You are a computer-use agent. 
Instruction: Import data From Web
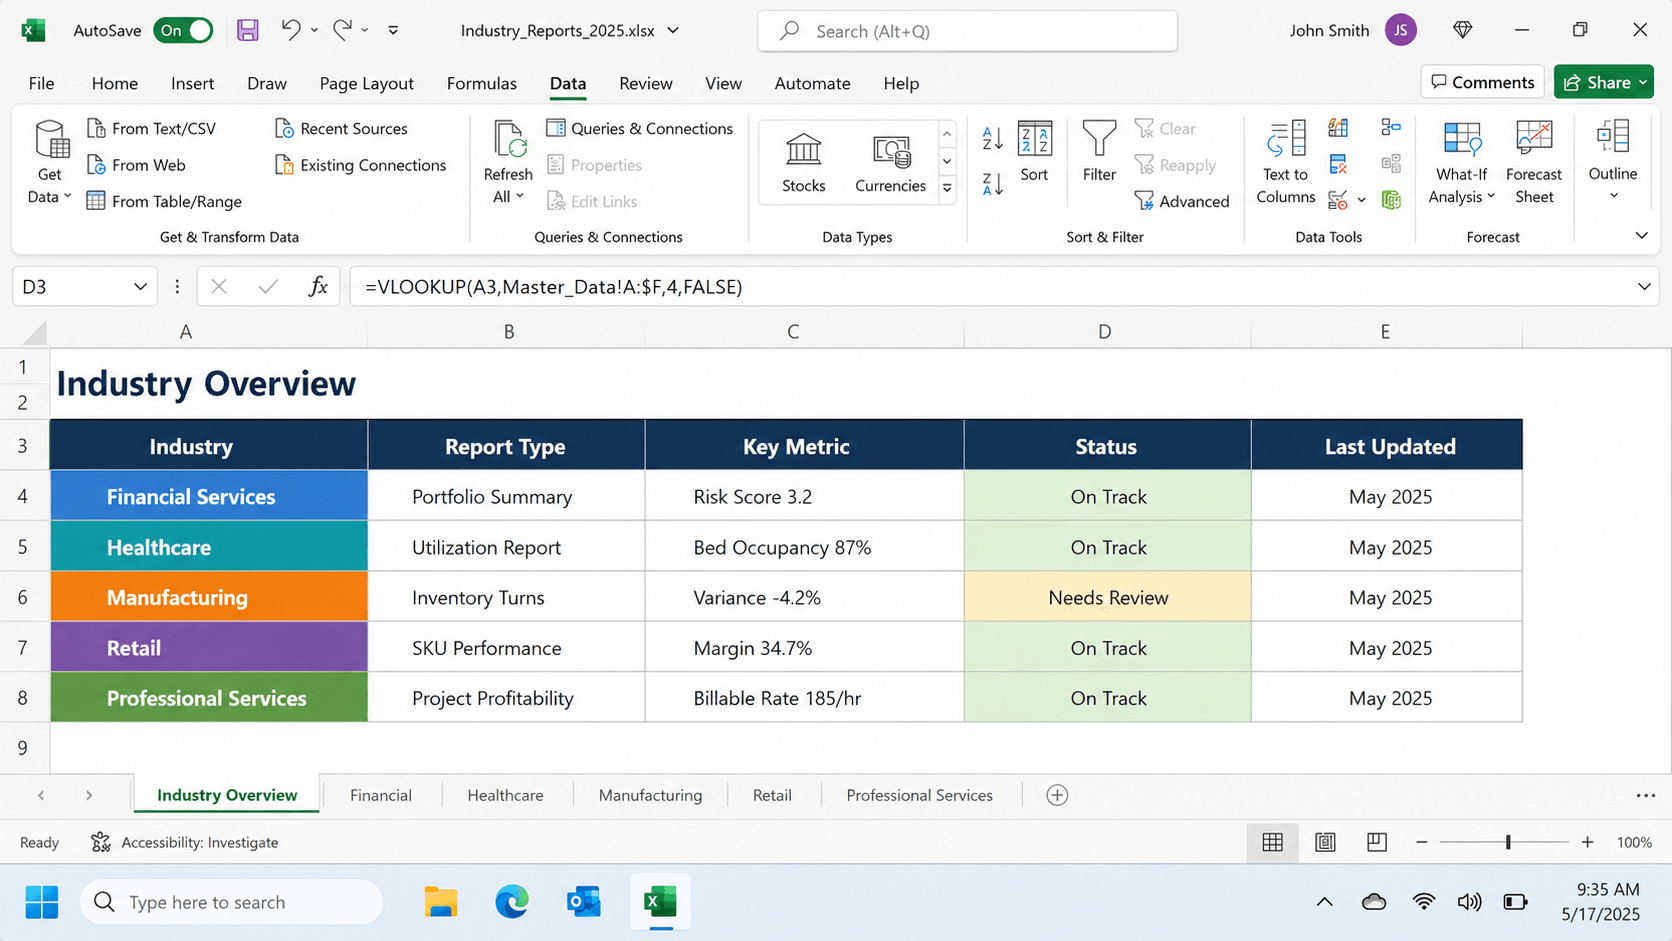pyautogui.click(x=136, y=165)
